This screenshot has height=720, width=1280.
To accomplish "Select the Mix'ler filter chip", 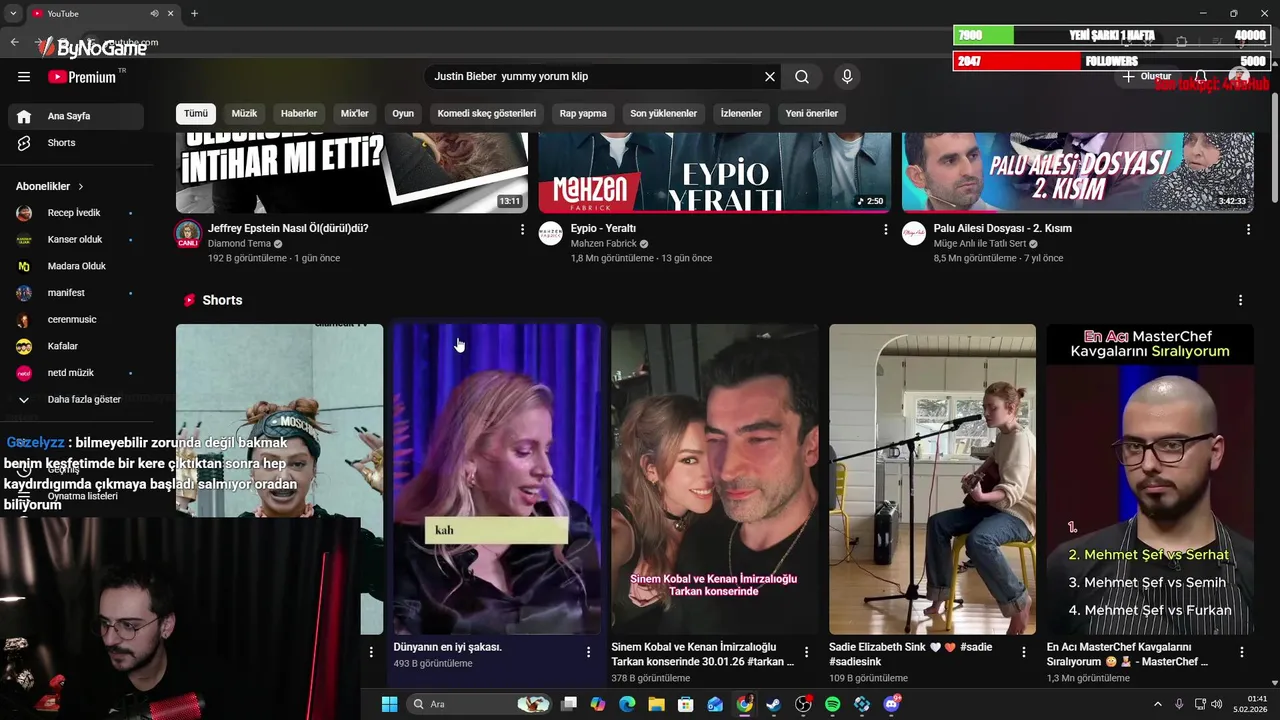I will click(355, 113).
